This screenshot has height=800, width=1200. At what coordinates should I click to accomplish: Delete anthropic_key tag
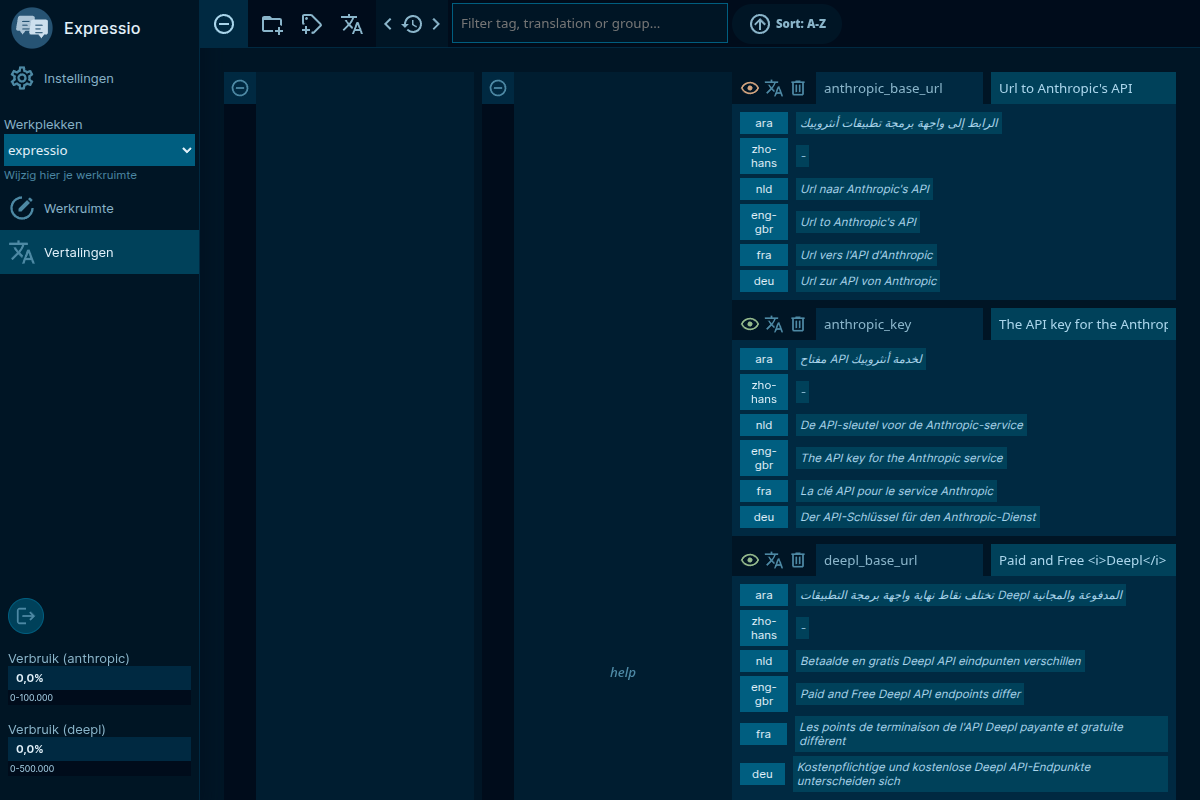(798, 324)
